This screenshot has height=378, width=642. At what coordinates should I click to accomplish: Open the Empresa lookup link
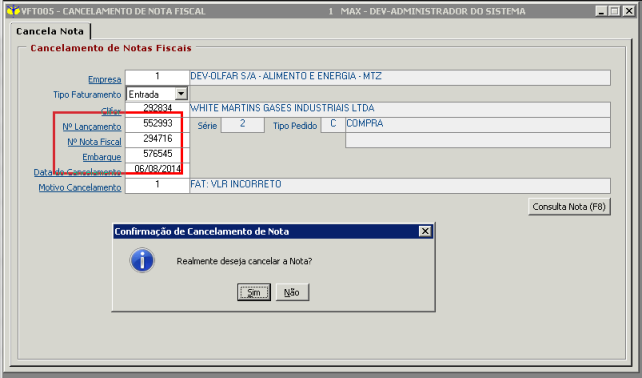(105, 79)
